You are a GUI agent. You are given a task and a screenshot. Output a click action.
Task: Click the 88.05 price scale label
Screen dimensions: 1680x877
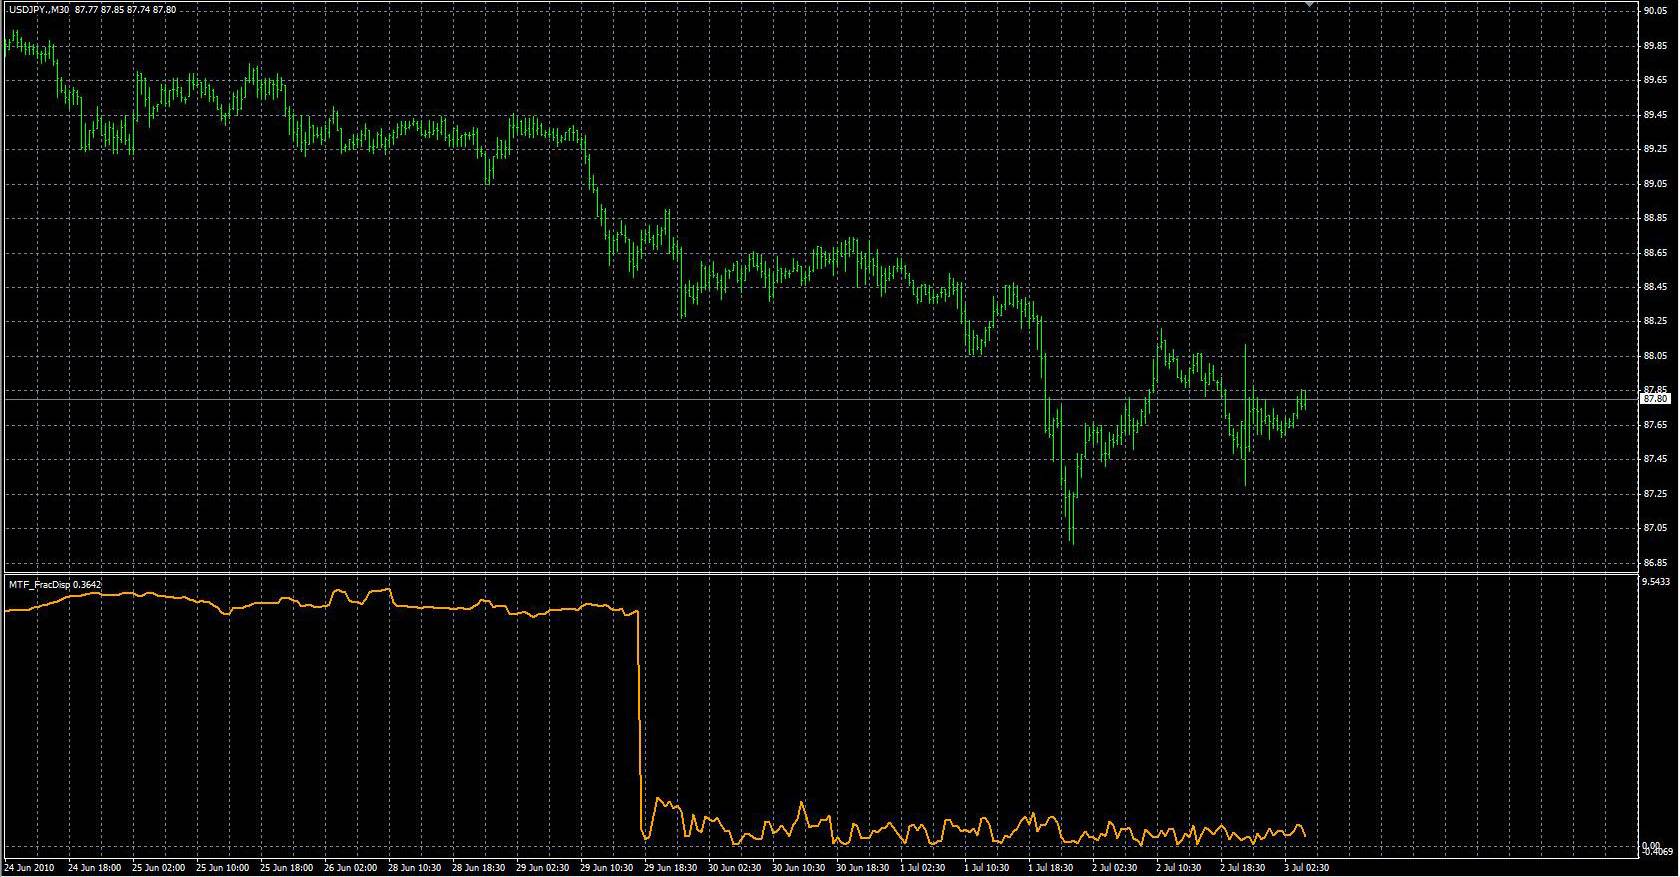click(x=1655, y=356)
